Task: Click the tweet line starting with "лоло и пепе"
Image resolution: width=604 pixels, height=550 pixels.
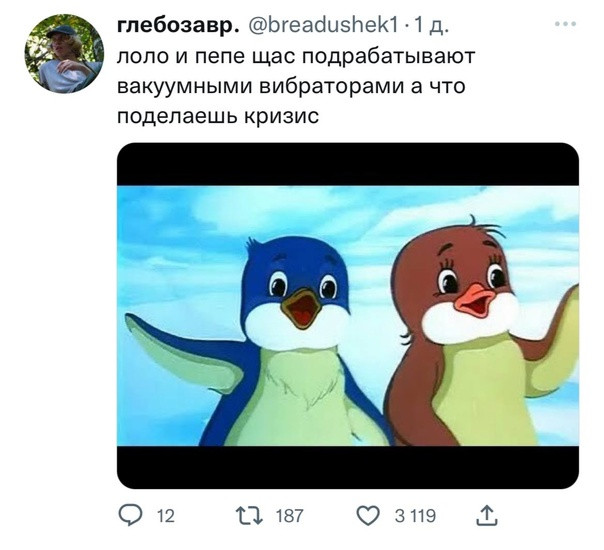Action: (x=296, y=57)
